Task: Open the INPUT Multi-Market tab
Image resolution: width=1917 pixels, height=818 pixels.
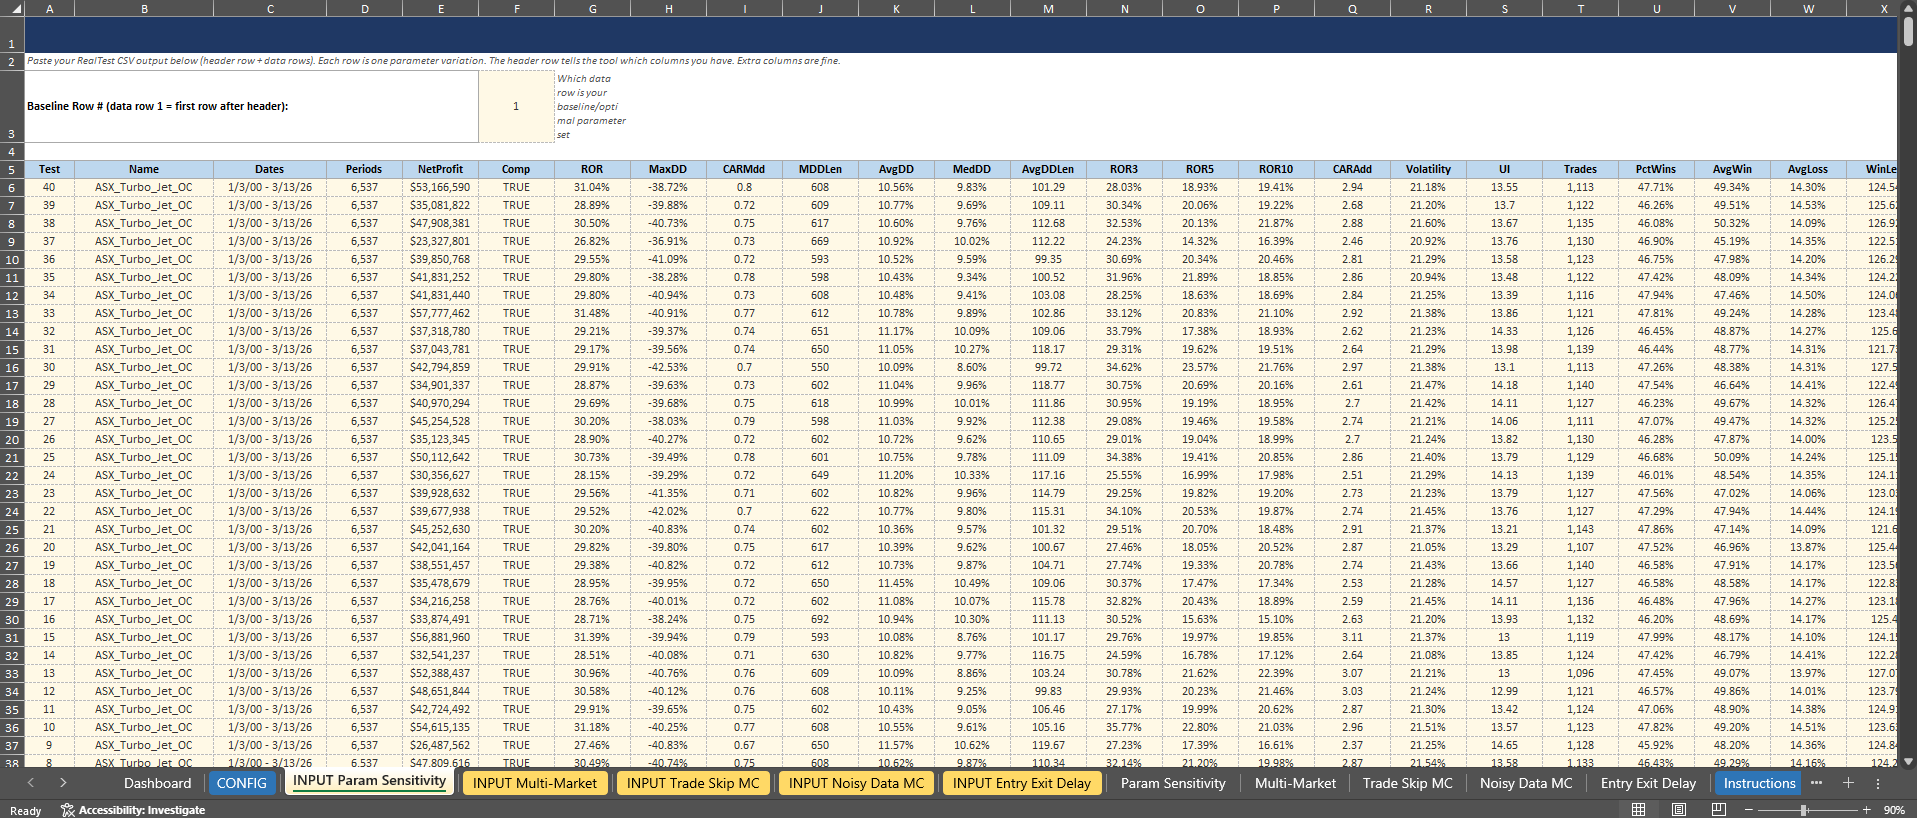Action: (x=535, y=783)
